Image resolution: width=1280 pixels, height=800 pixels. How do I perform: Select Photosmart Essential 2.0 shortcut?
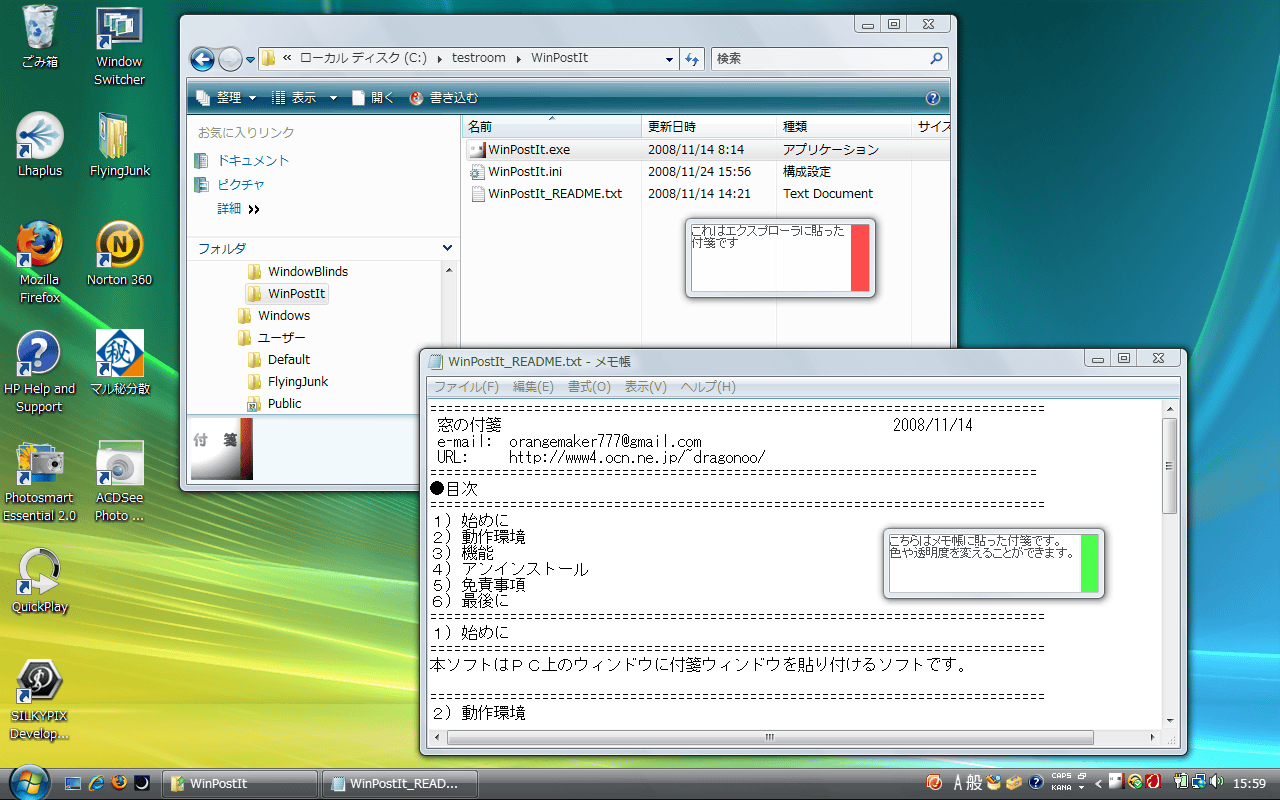(x=40, y=481)
